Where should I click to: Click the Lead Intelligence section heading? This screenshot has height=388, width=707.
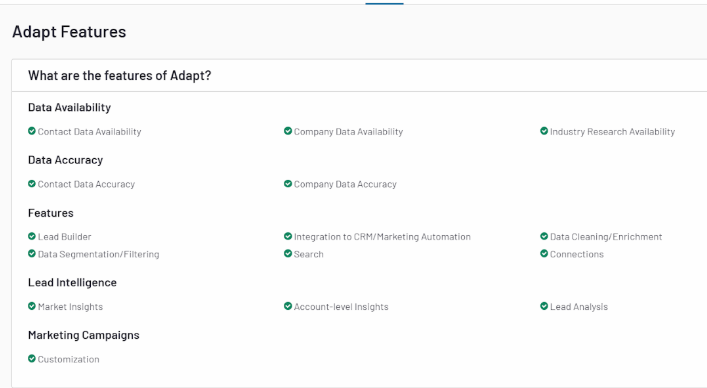click(72, 283)
